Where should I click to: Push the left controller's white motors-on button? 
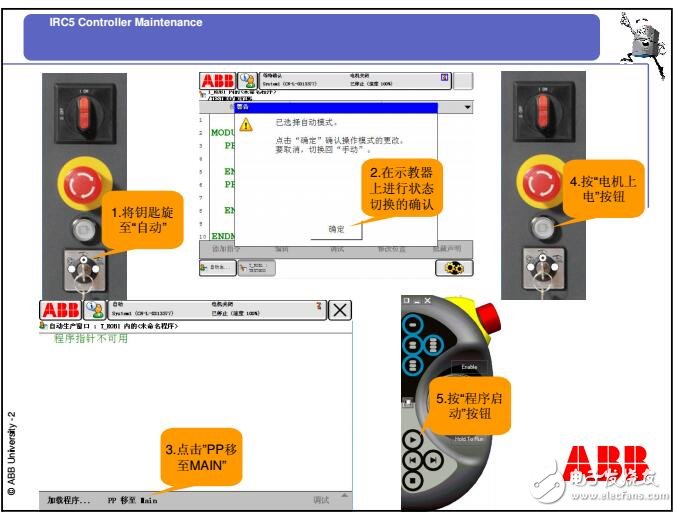pos(84,229)
